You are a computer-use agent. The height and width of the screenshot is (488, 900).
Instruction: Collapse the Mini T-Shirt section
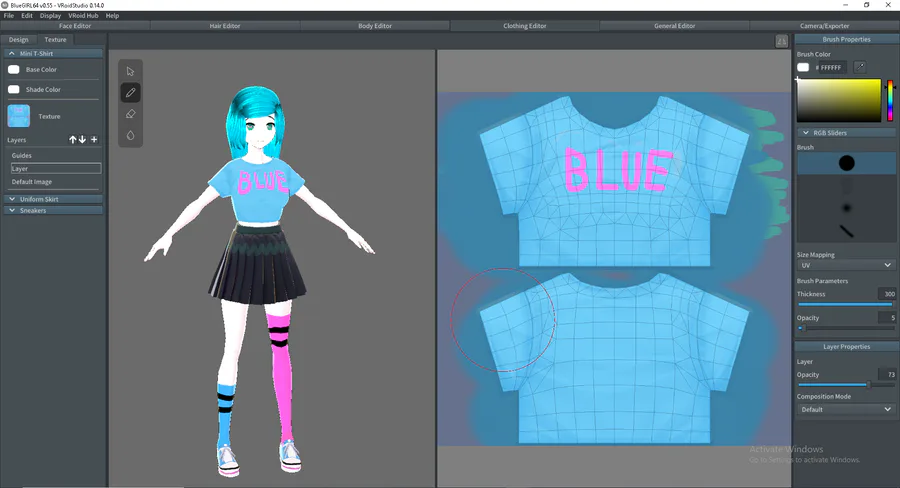coord(53,53)
